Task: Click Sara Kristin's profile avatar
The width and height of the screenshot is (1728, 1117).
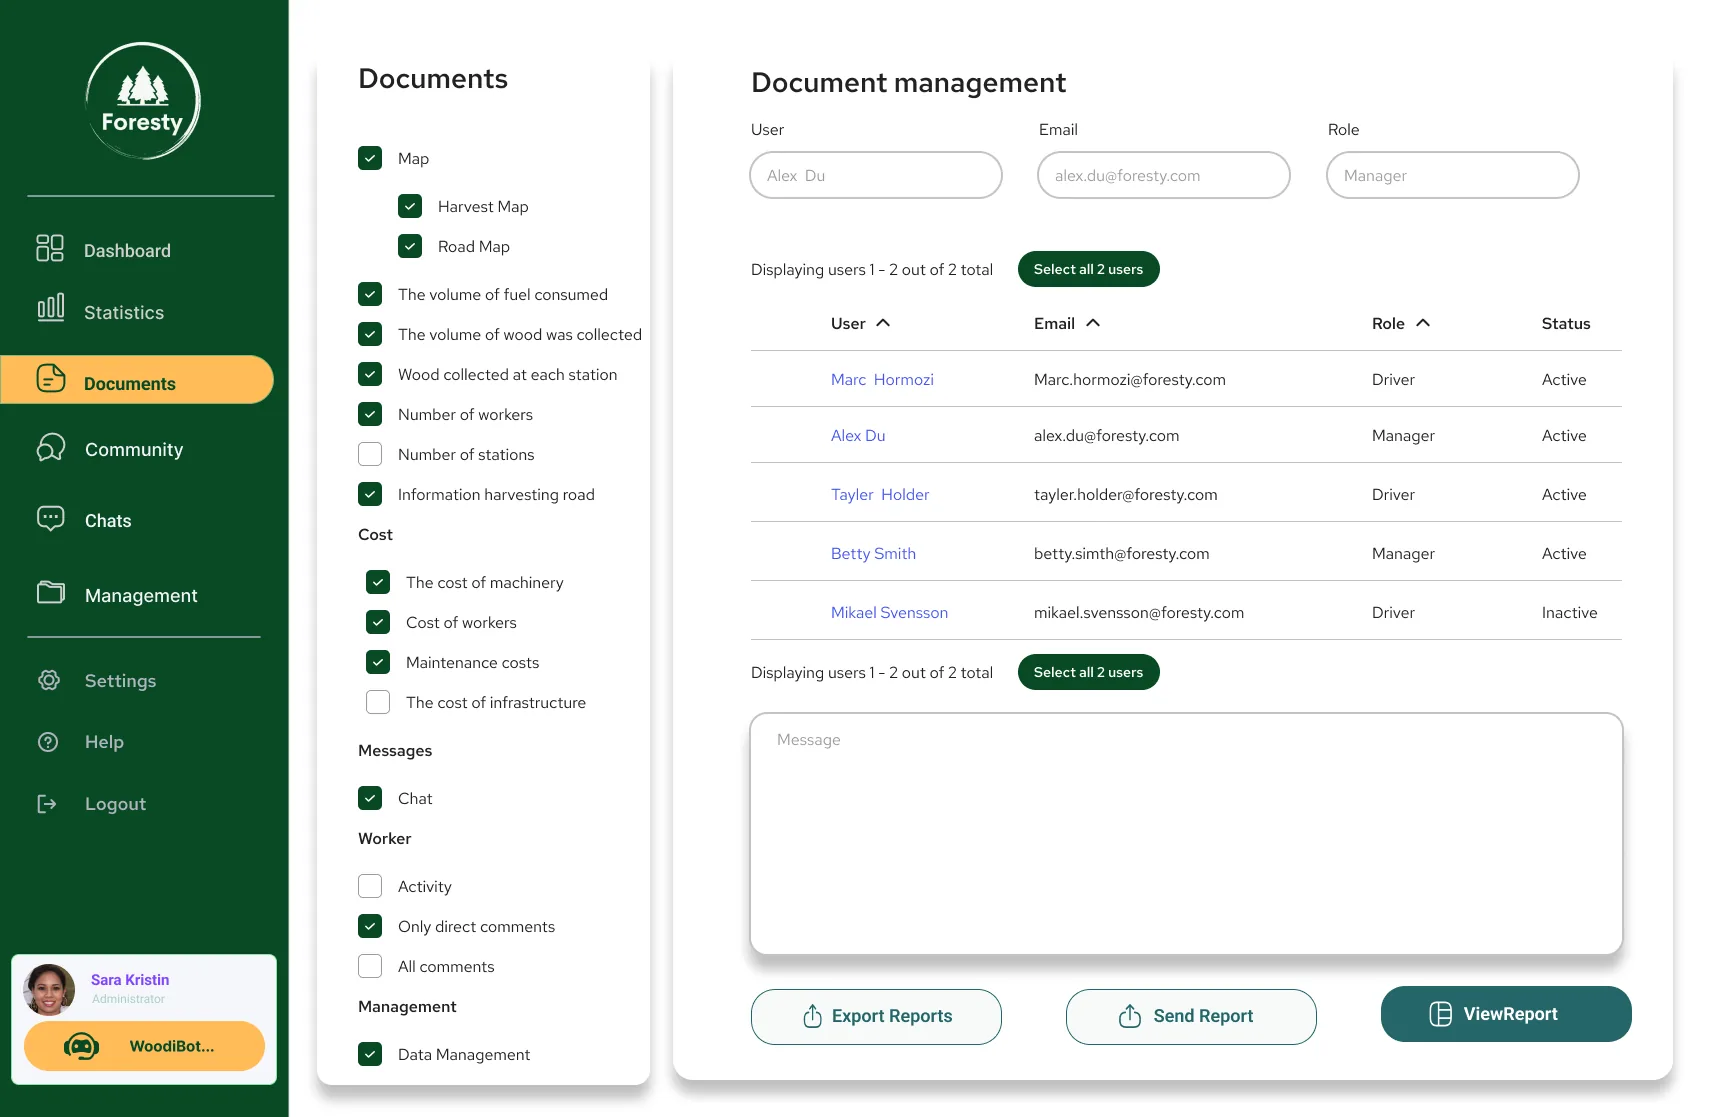Action: tap(50, 989)
